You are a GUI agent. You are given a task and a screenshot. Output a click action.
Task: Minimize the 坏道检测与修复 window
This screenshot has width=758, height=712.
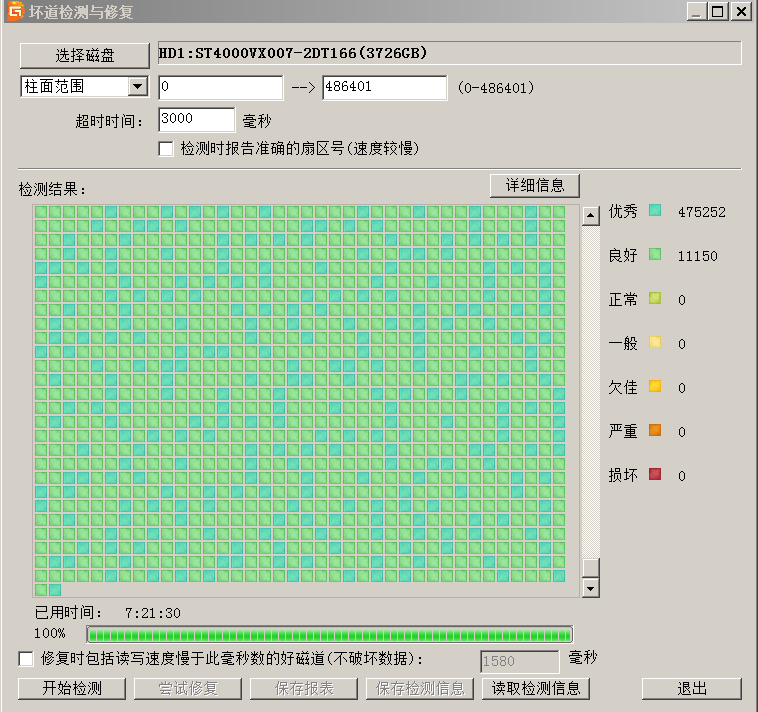696,11
